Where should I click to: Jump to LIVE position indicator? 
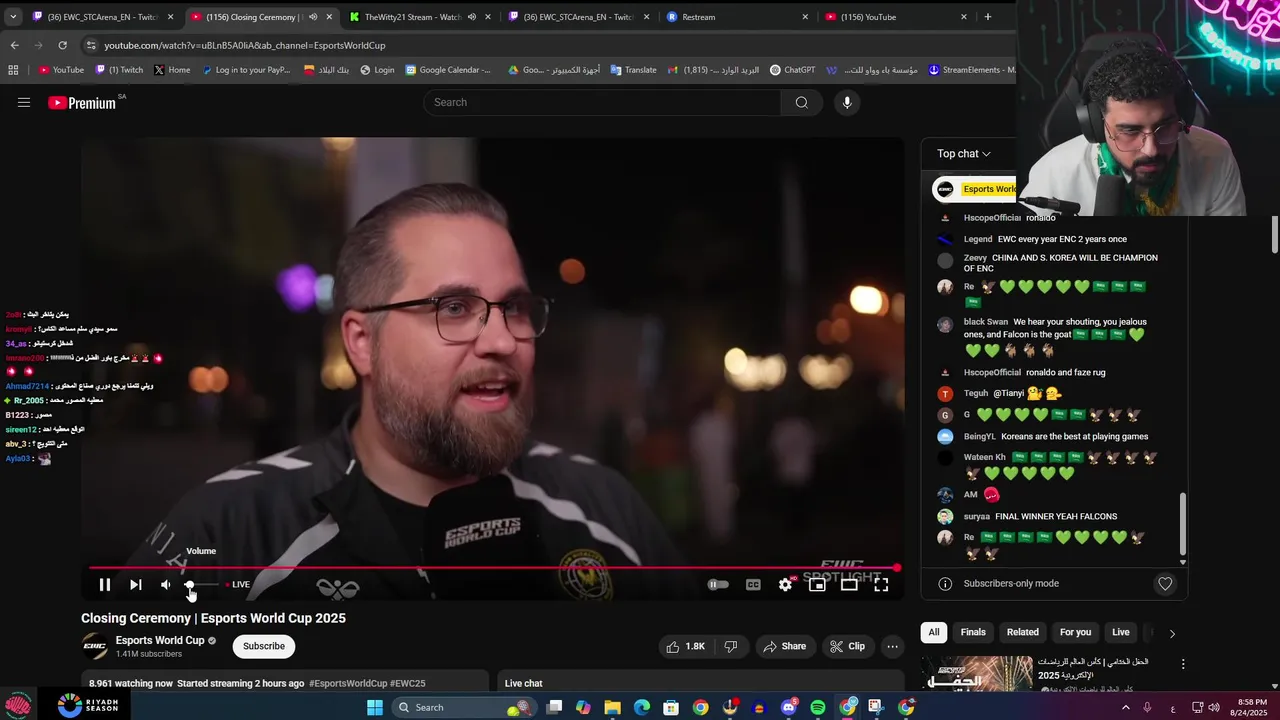238,585
